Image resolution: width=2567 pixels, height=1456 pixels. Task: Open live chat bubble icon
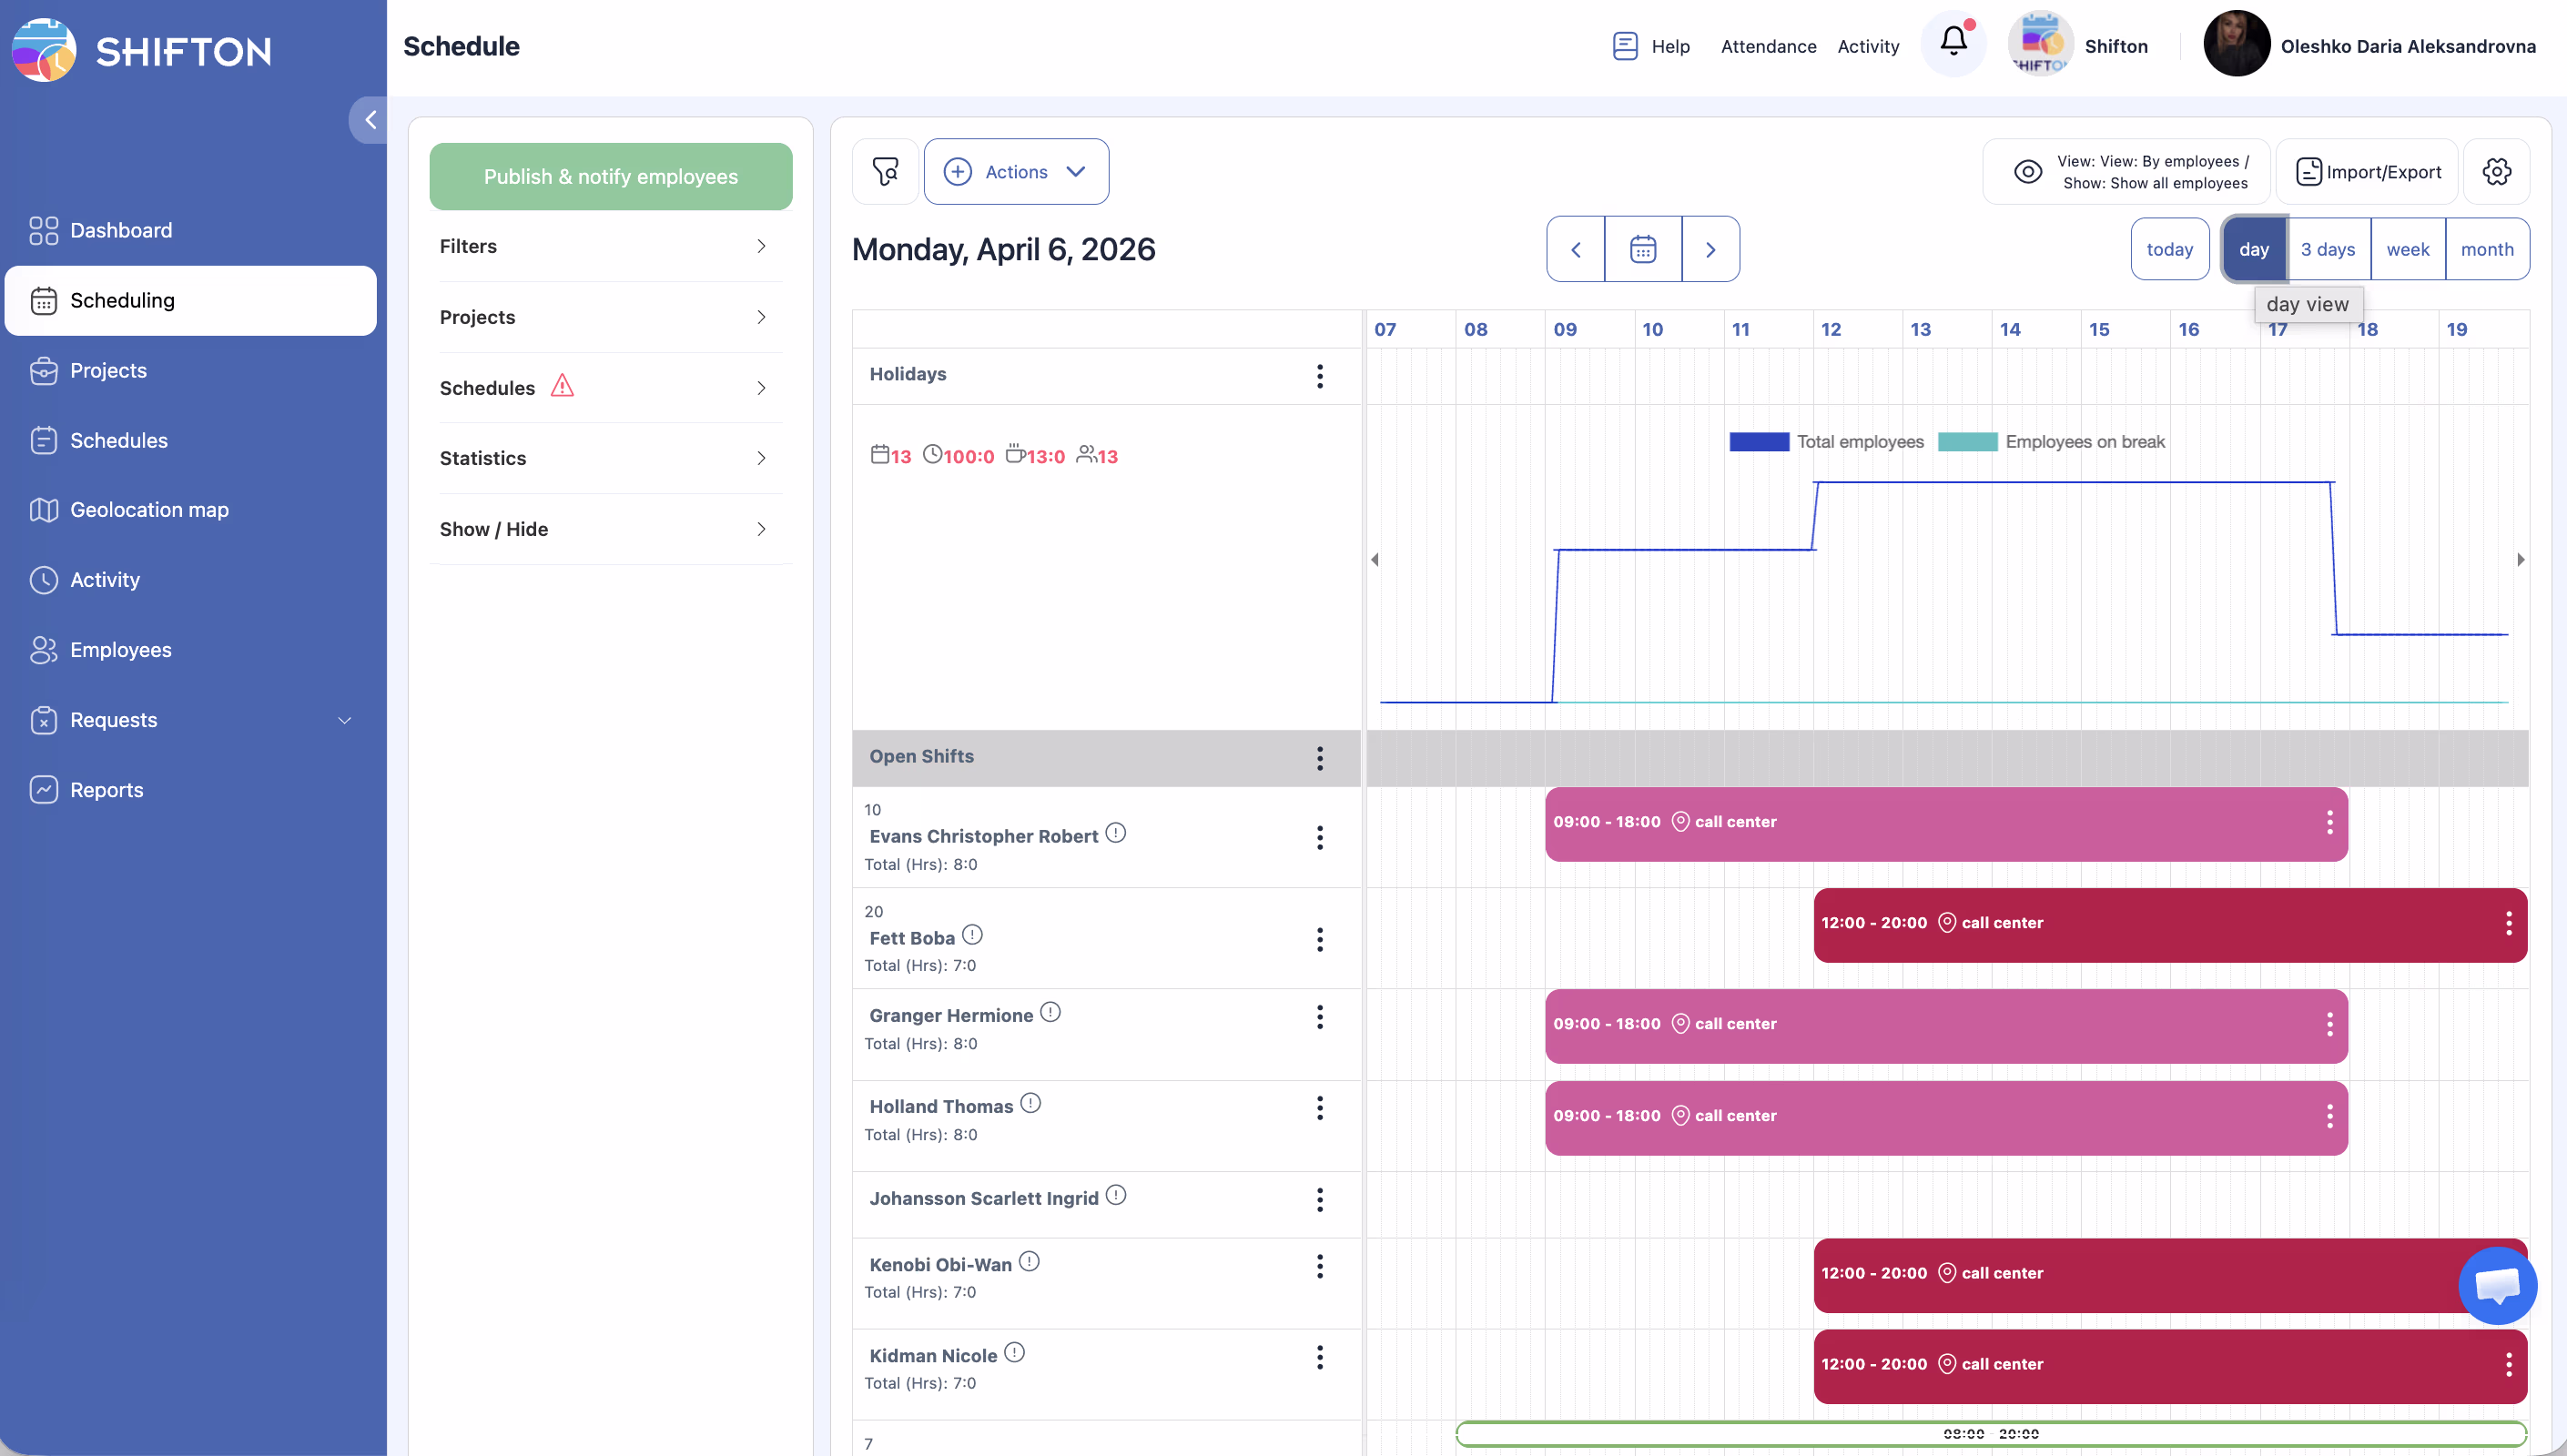2497,1285
